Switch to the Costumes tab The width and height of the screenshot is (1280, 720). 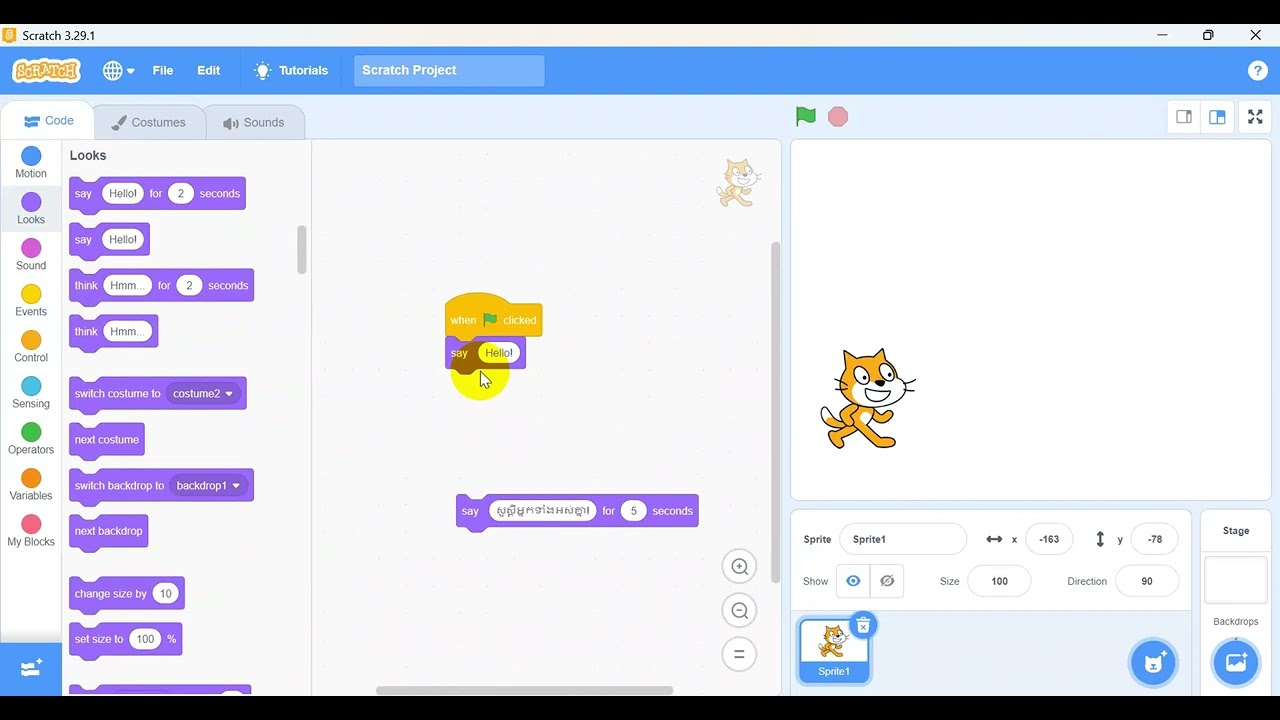pos(148,122)
